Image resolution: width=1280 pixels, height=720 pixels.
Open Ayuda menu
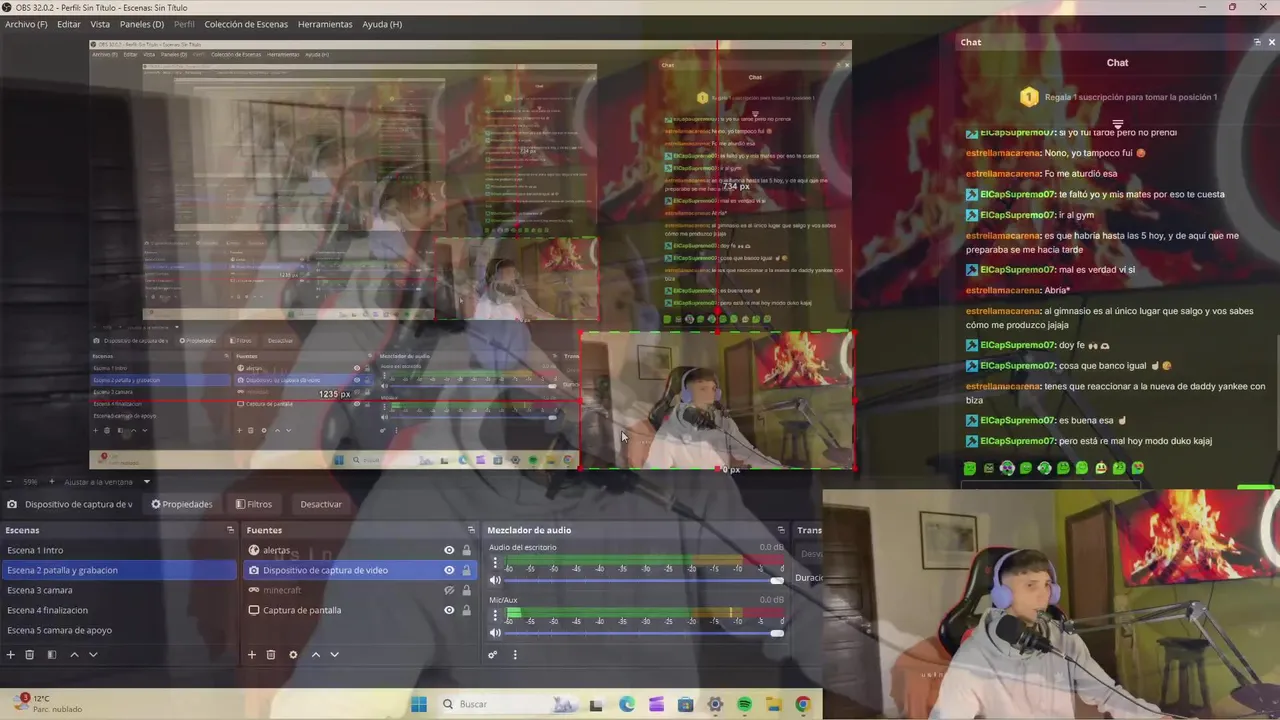(382, 24)
